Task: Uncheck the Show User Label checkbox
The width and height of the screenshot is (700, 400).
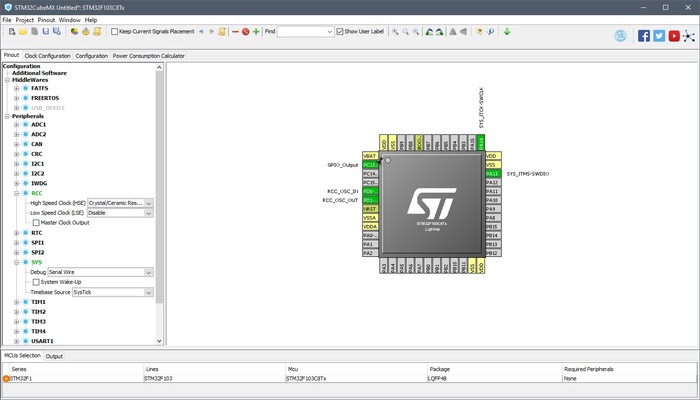Action: tap(340, 32)
